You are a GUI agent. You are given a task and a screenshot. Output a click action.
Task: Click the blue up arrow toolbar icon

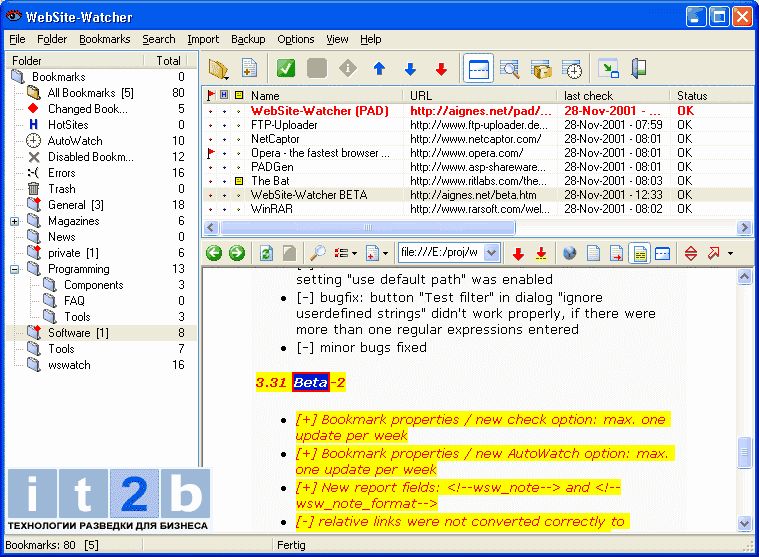point(379,69)
